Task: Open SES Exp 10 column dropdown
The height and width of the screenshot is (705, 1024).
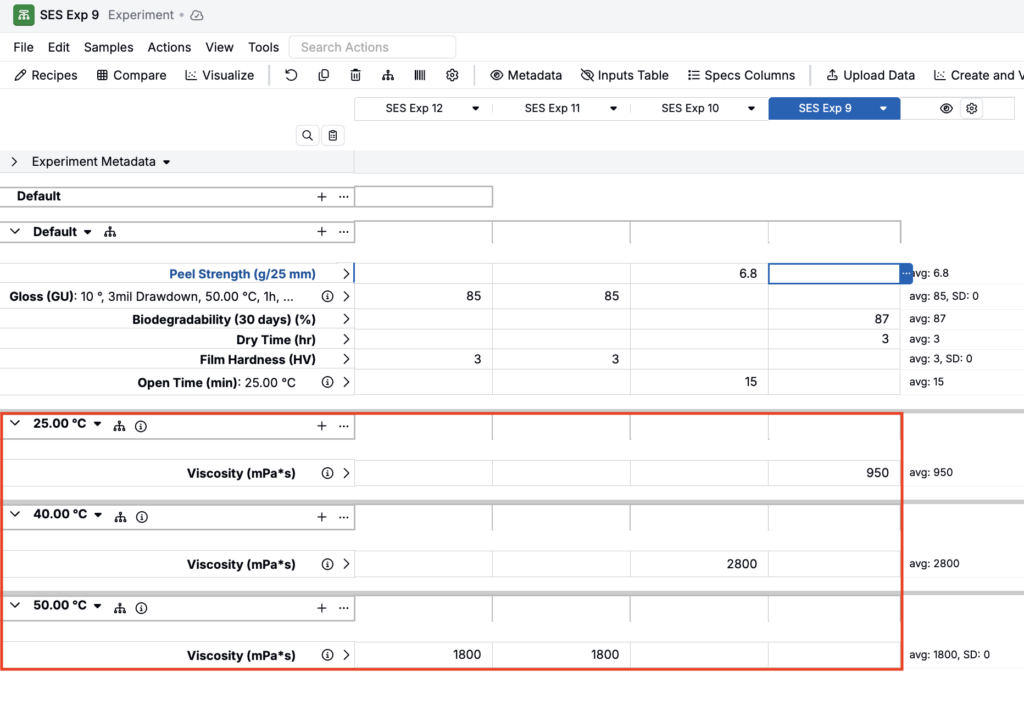Action: point(751,108)
